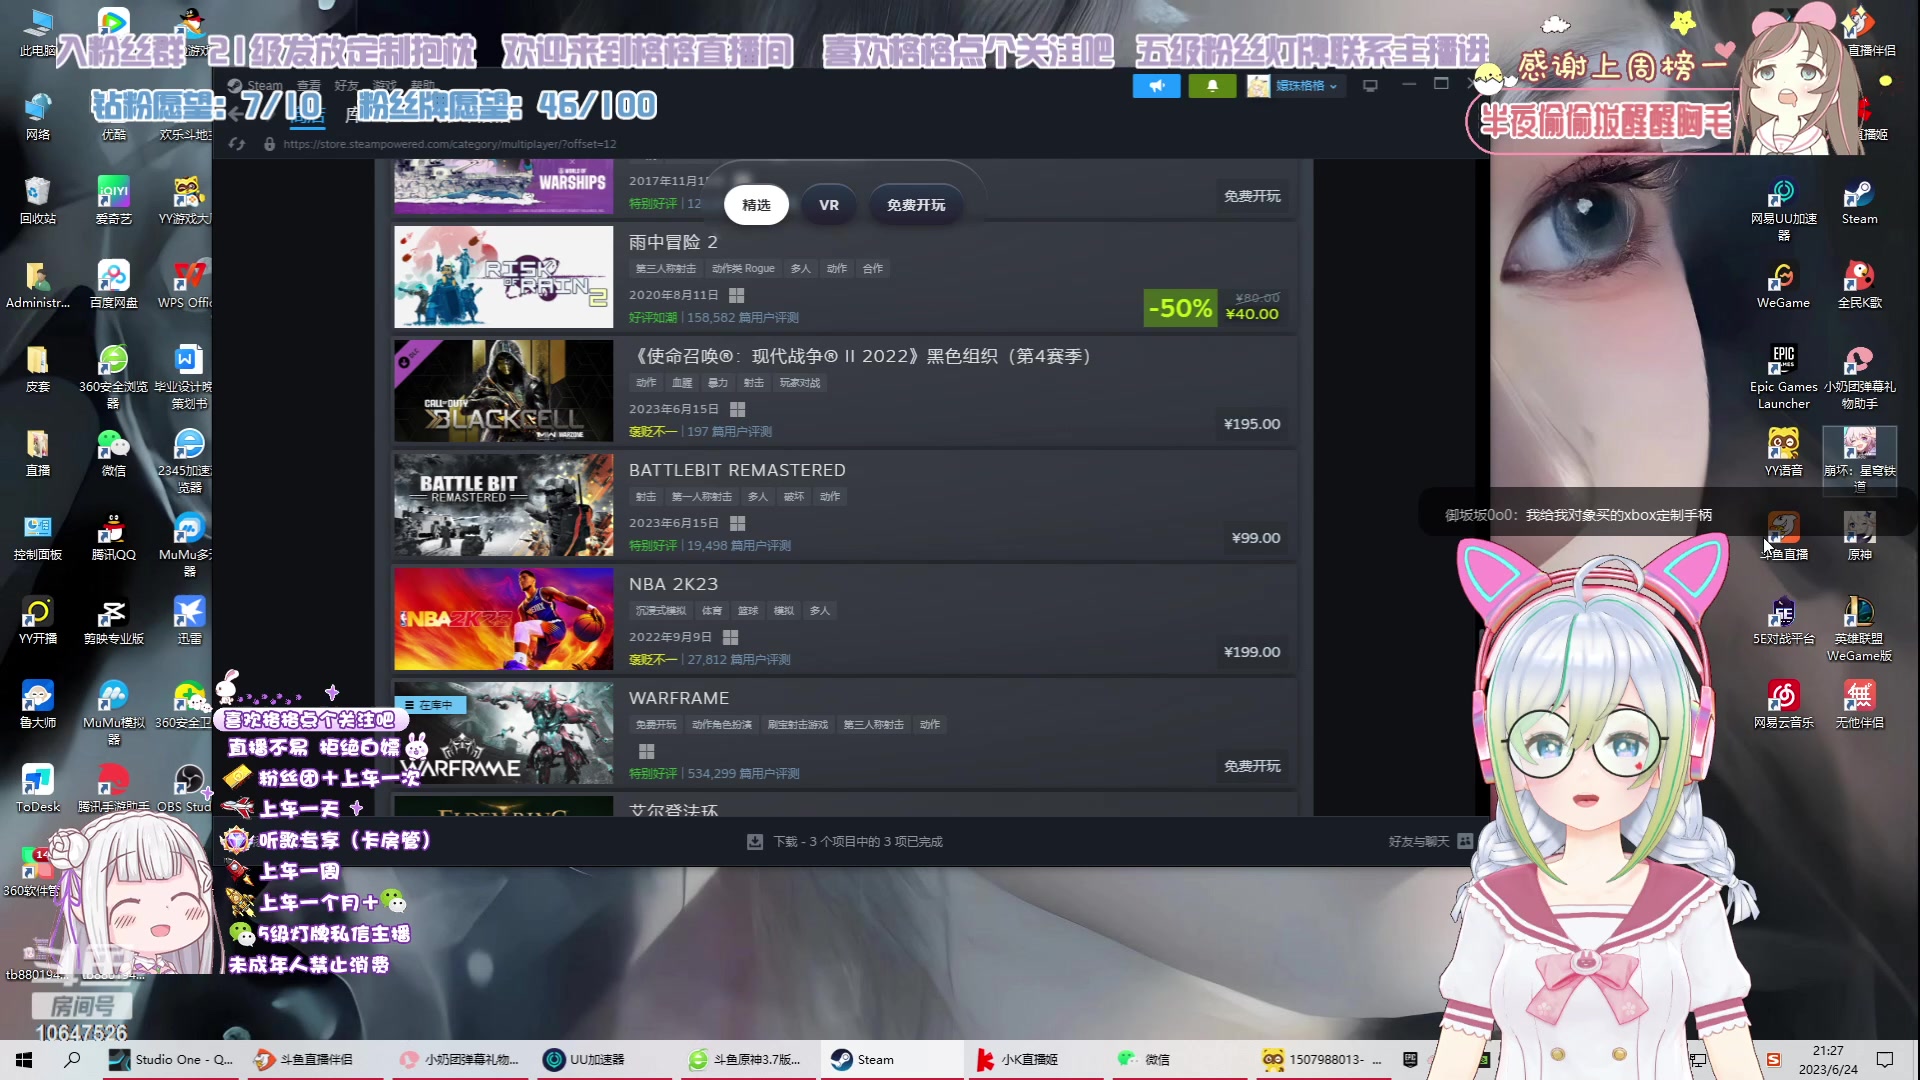This screenshot has height=1080, width=1920.
Task: Click the Windows platform icon for NBA 2K23
Action: (730, 637)
